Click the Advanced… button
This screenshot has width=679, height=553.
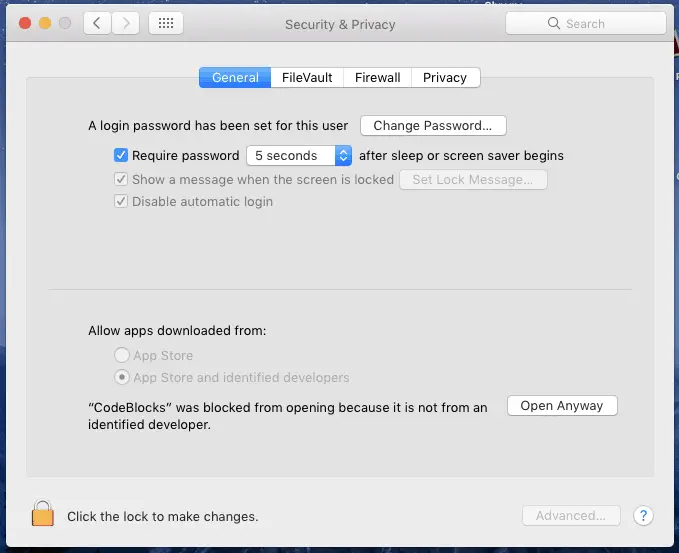[x=571, y=515]
